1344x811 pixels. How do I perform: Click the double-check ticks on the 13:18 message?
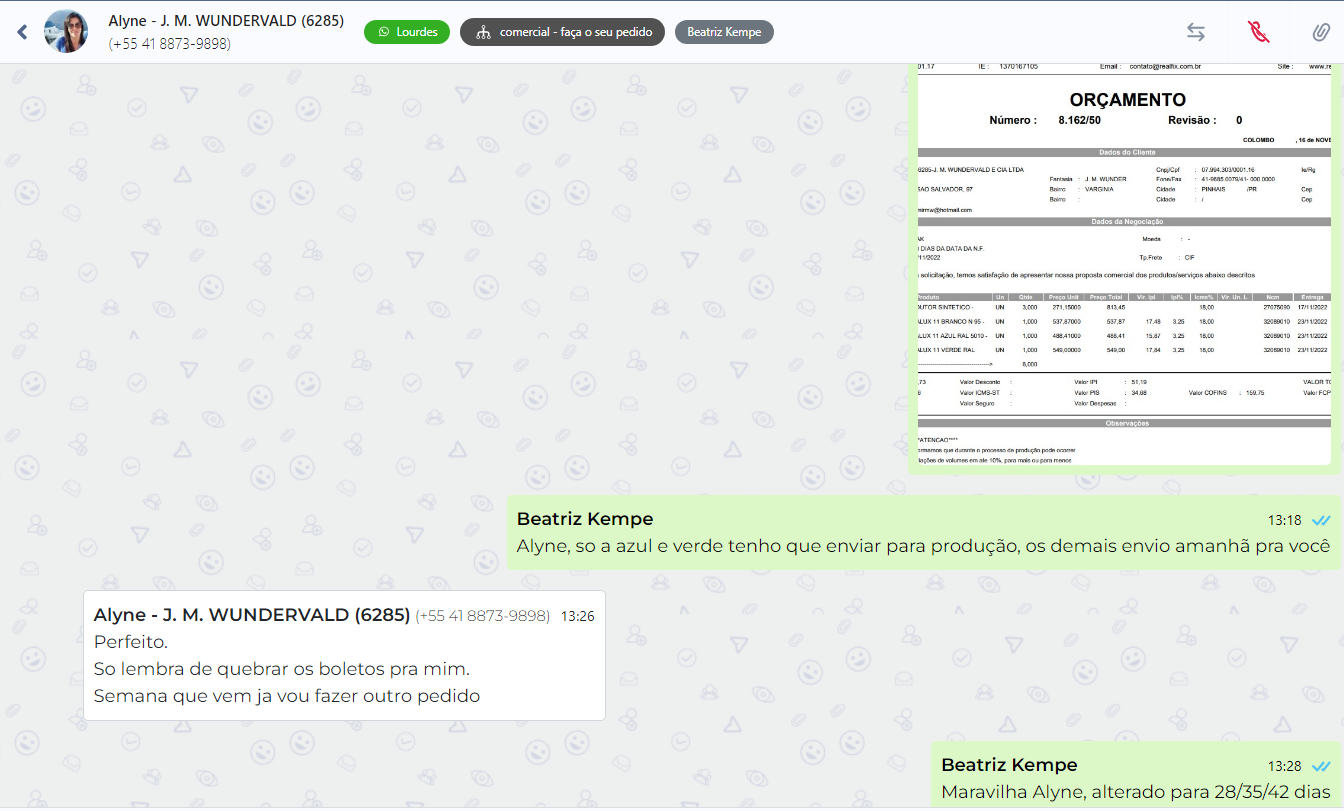click(1321, 520)
